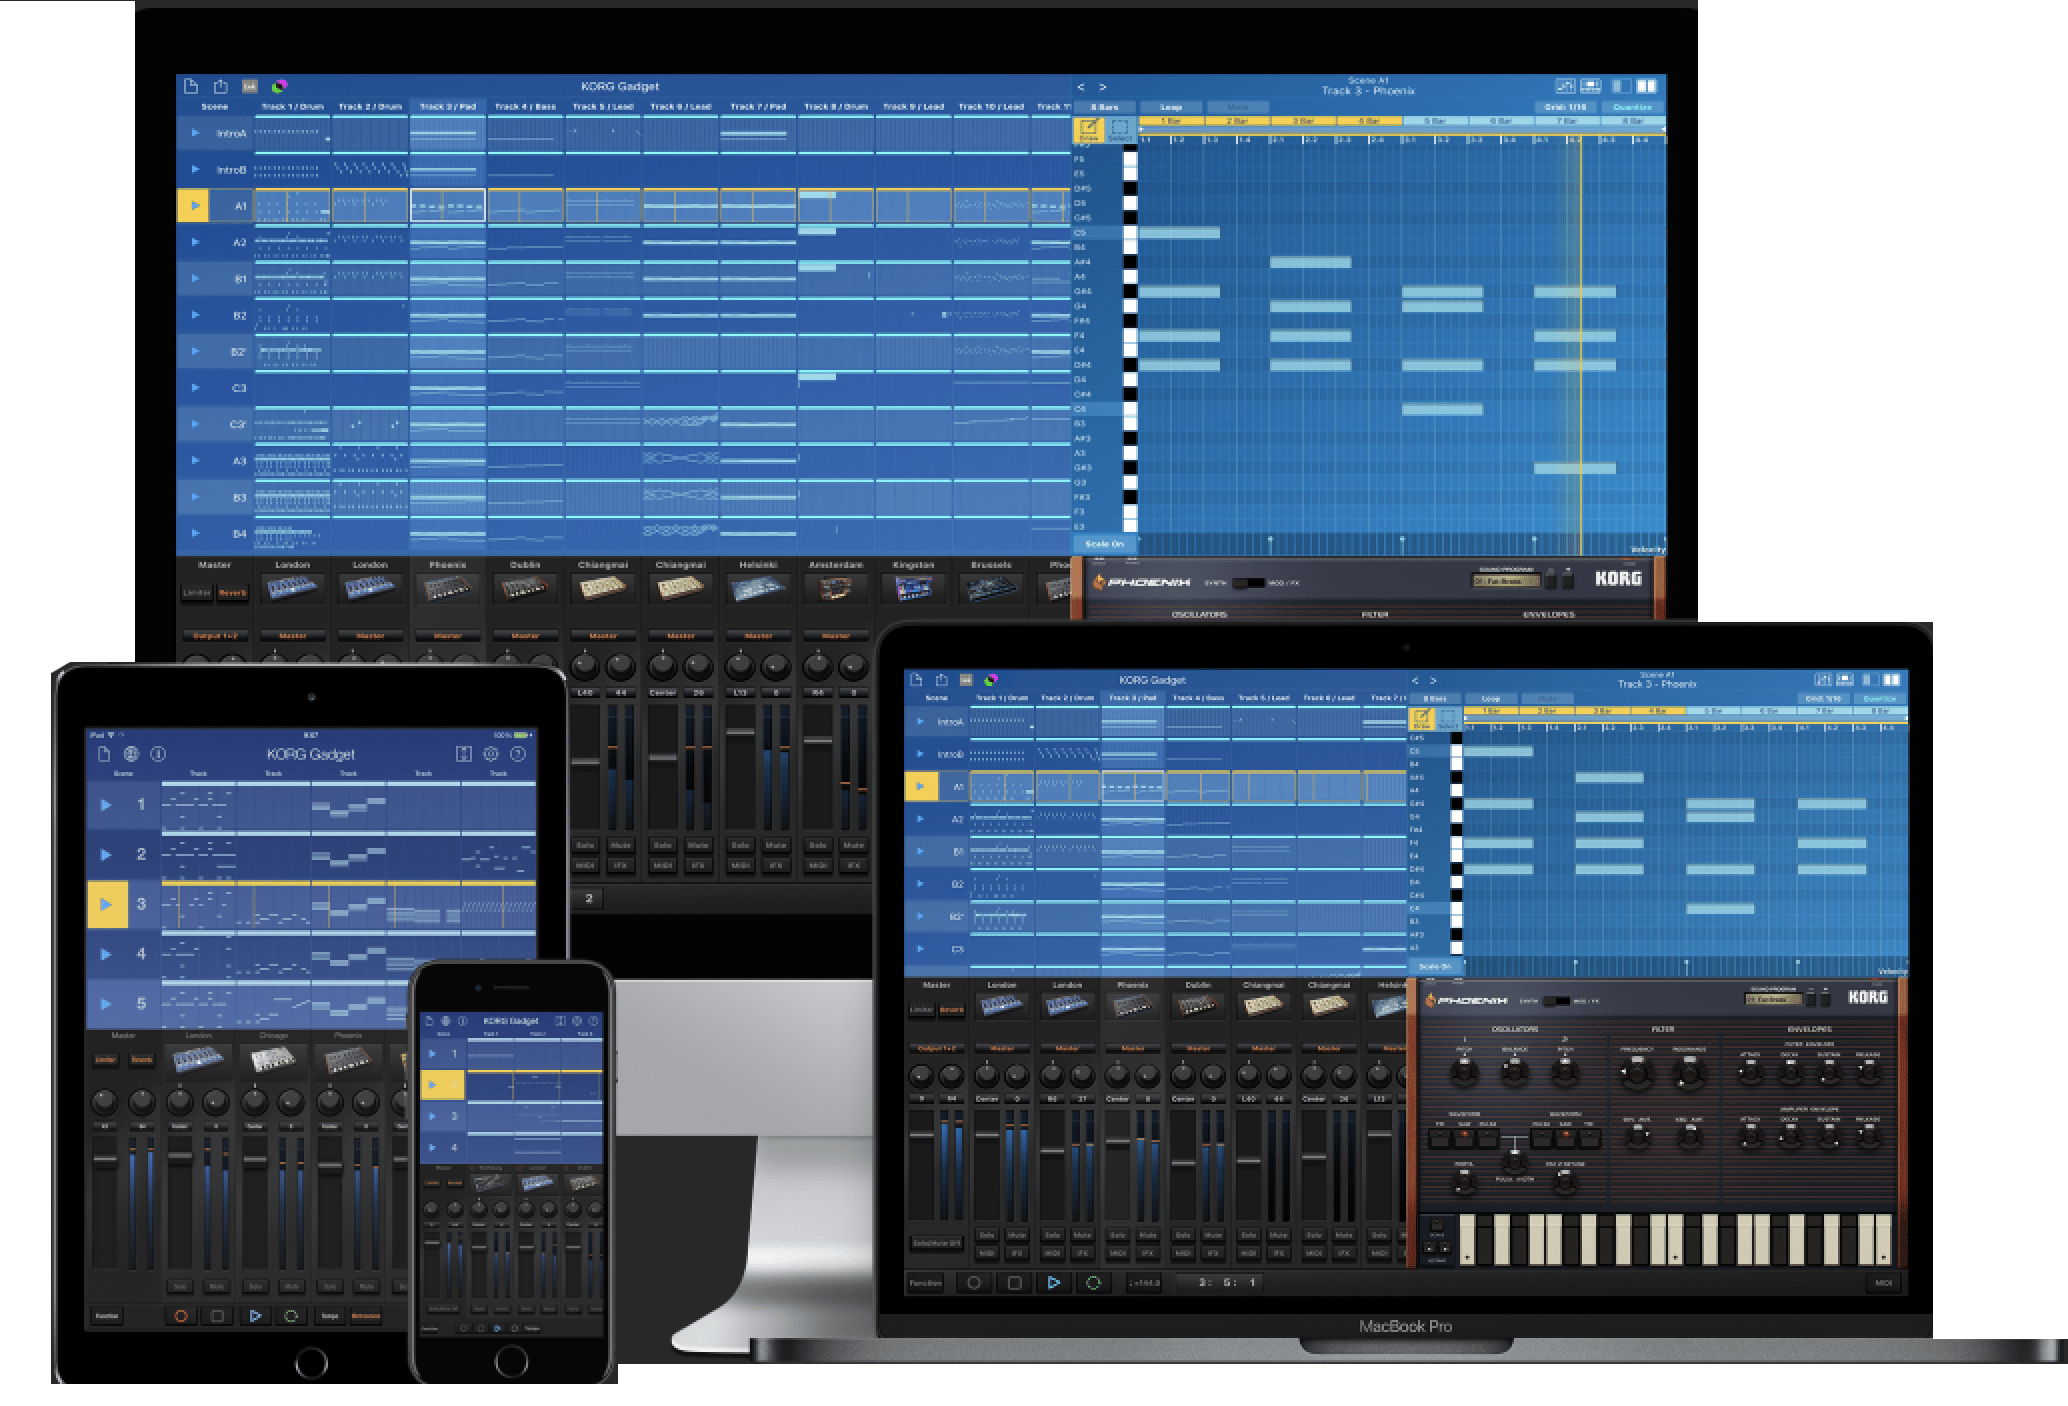
Task: Select Track 3 / Pad header on the iMac
Action: click(x=448, y=106)
